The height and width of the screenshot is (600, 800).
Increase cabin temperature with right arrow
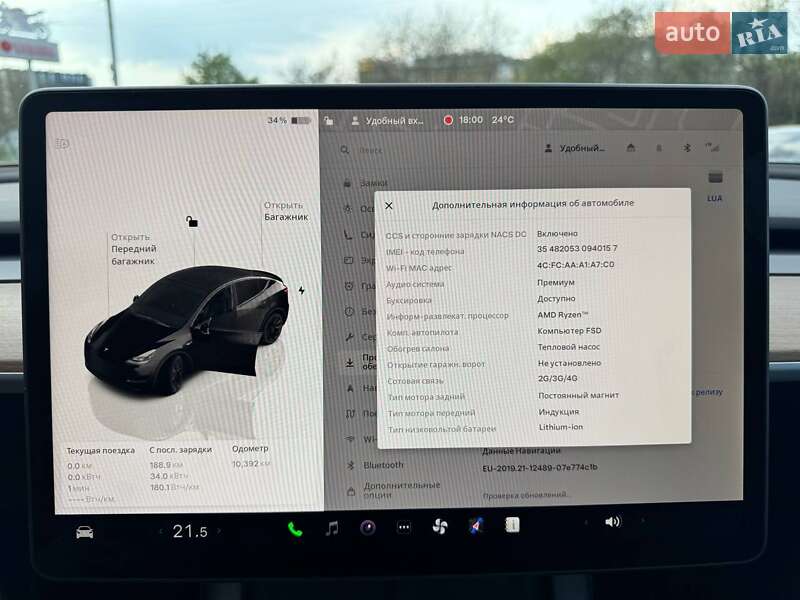[219, 531]
